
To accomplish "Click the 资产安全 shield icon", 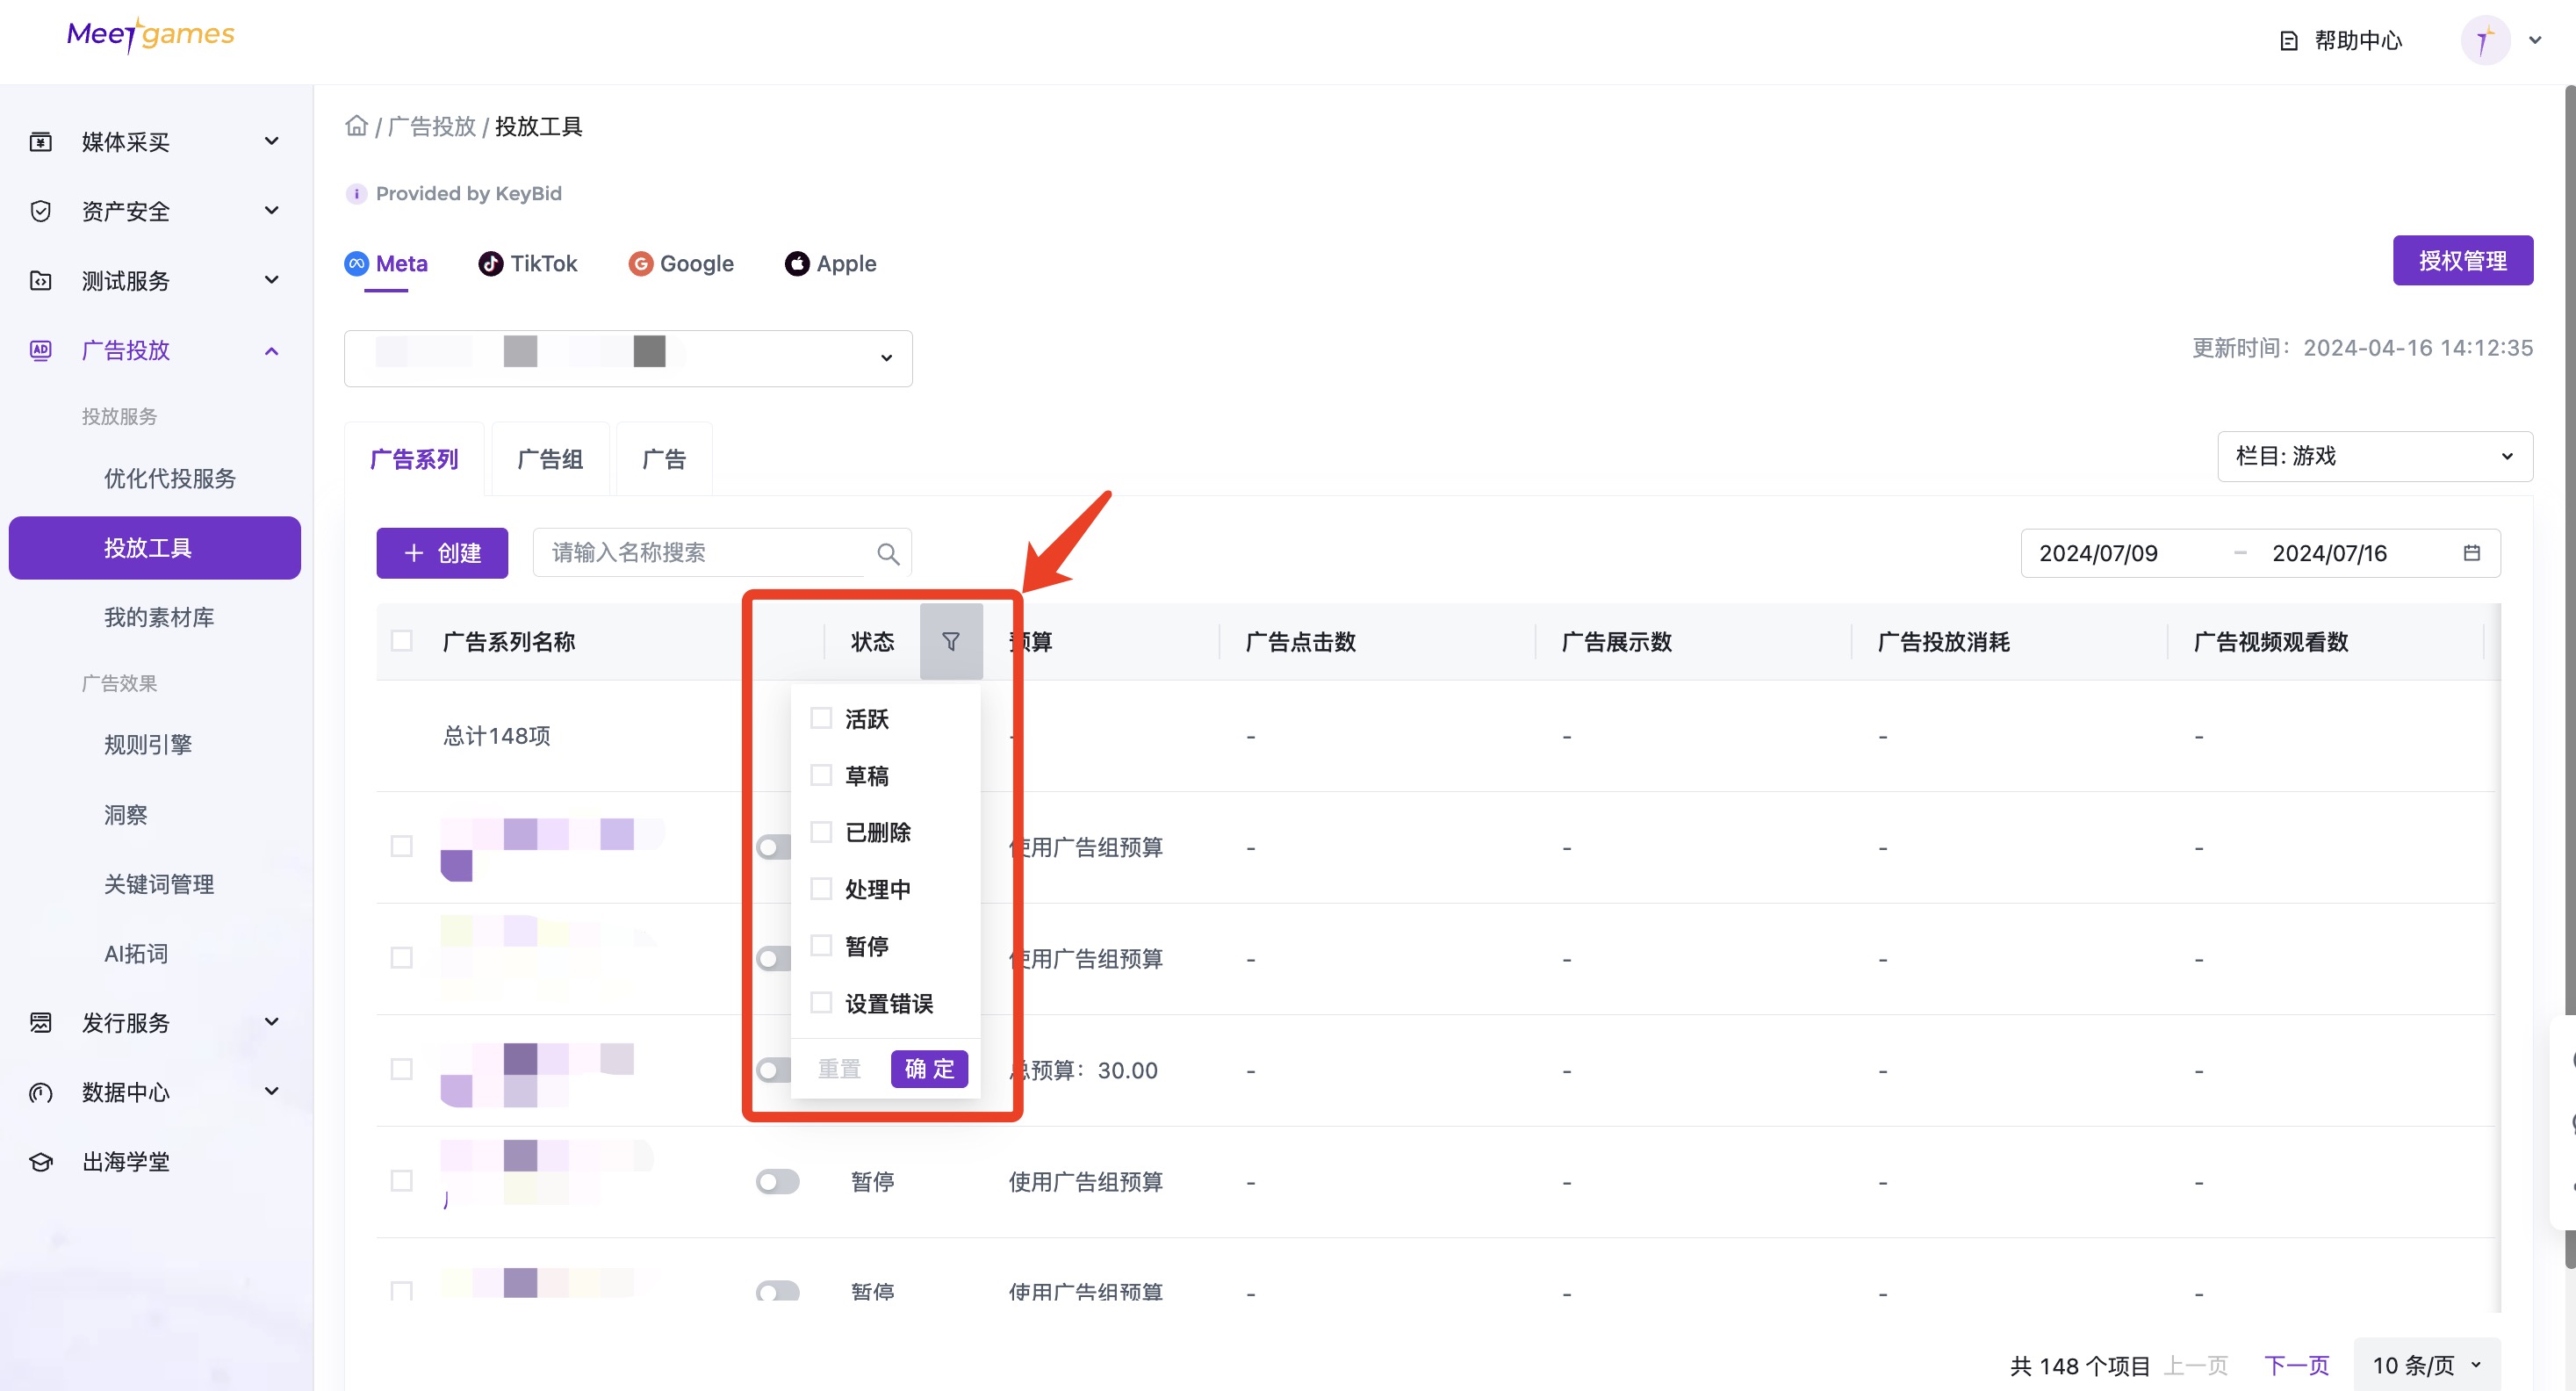I will [x=41, y=211].
